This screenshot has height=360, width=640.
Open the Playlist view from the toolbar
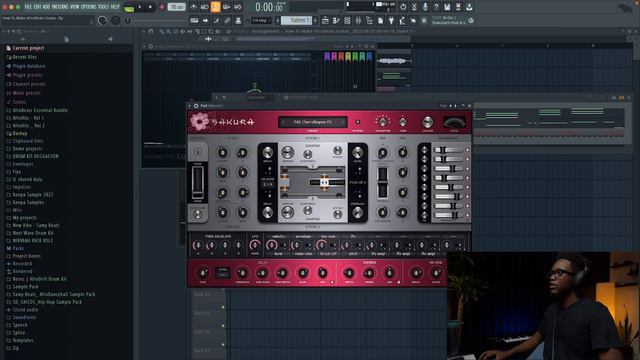point(325,20)
